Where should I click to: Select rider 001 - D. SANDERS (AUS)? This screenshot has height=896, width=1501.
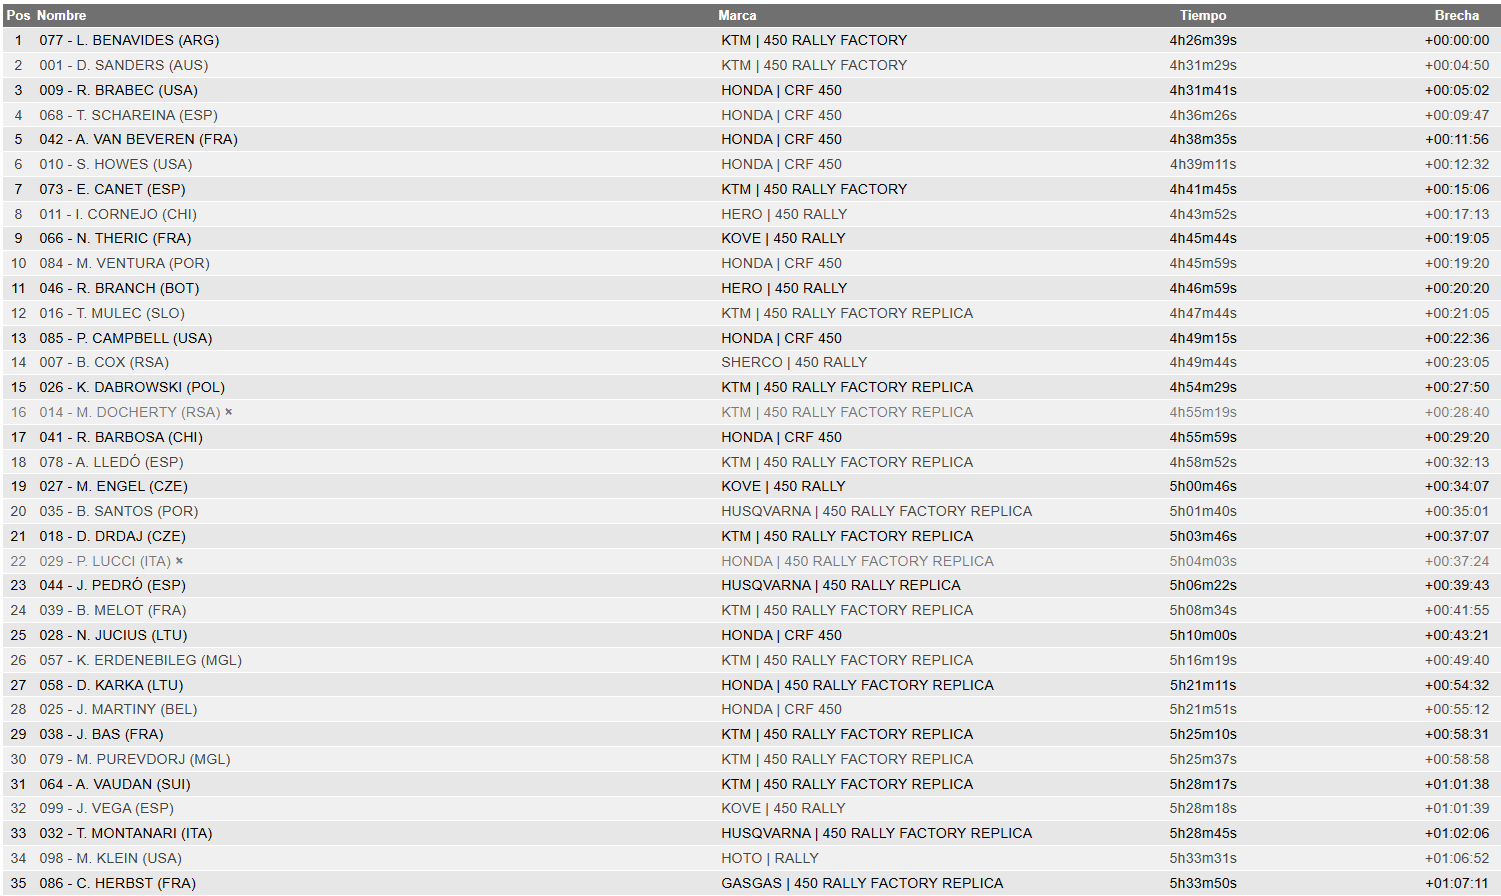click(124, 65)
